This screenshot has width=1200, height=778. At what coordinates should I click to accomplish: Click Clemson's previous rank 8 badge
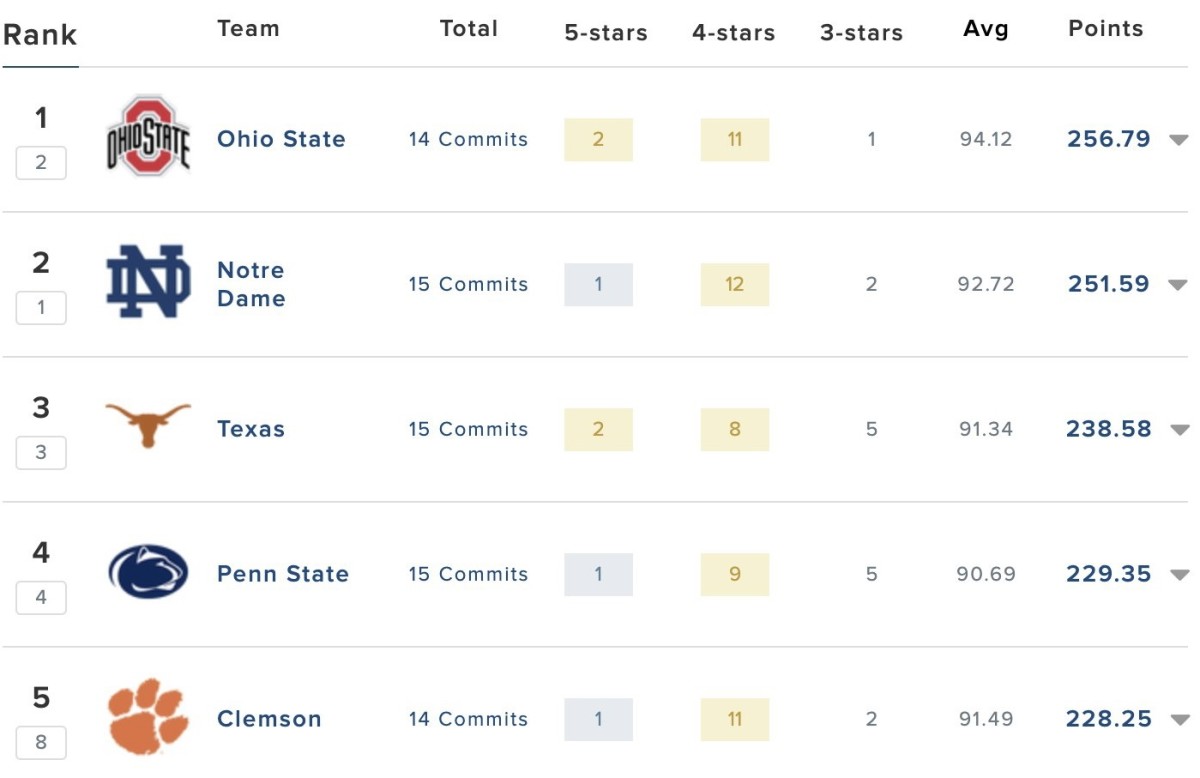[41, 743]
